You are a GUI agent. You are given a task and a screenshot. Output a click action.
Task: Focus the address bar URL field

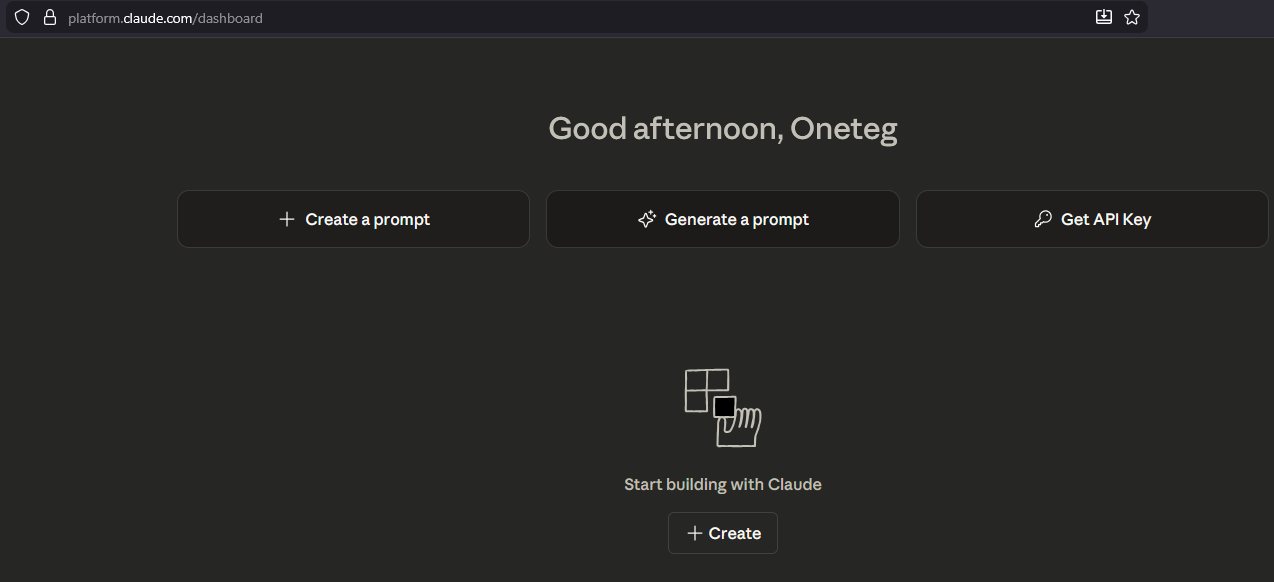[600, 17]
